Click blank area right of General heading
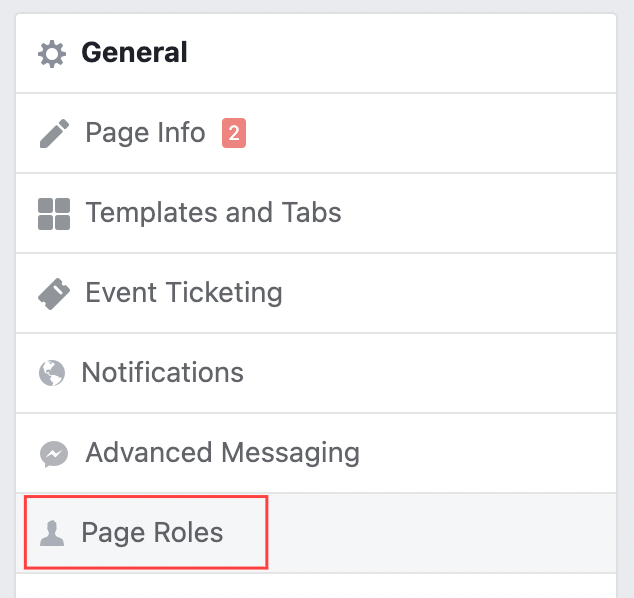634x598 pixels. pos(400,53)
